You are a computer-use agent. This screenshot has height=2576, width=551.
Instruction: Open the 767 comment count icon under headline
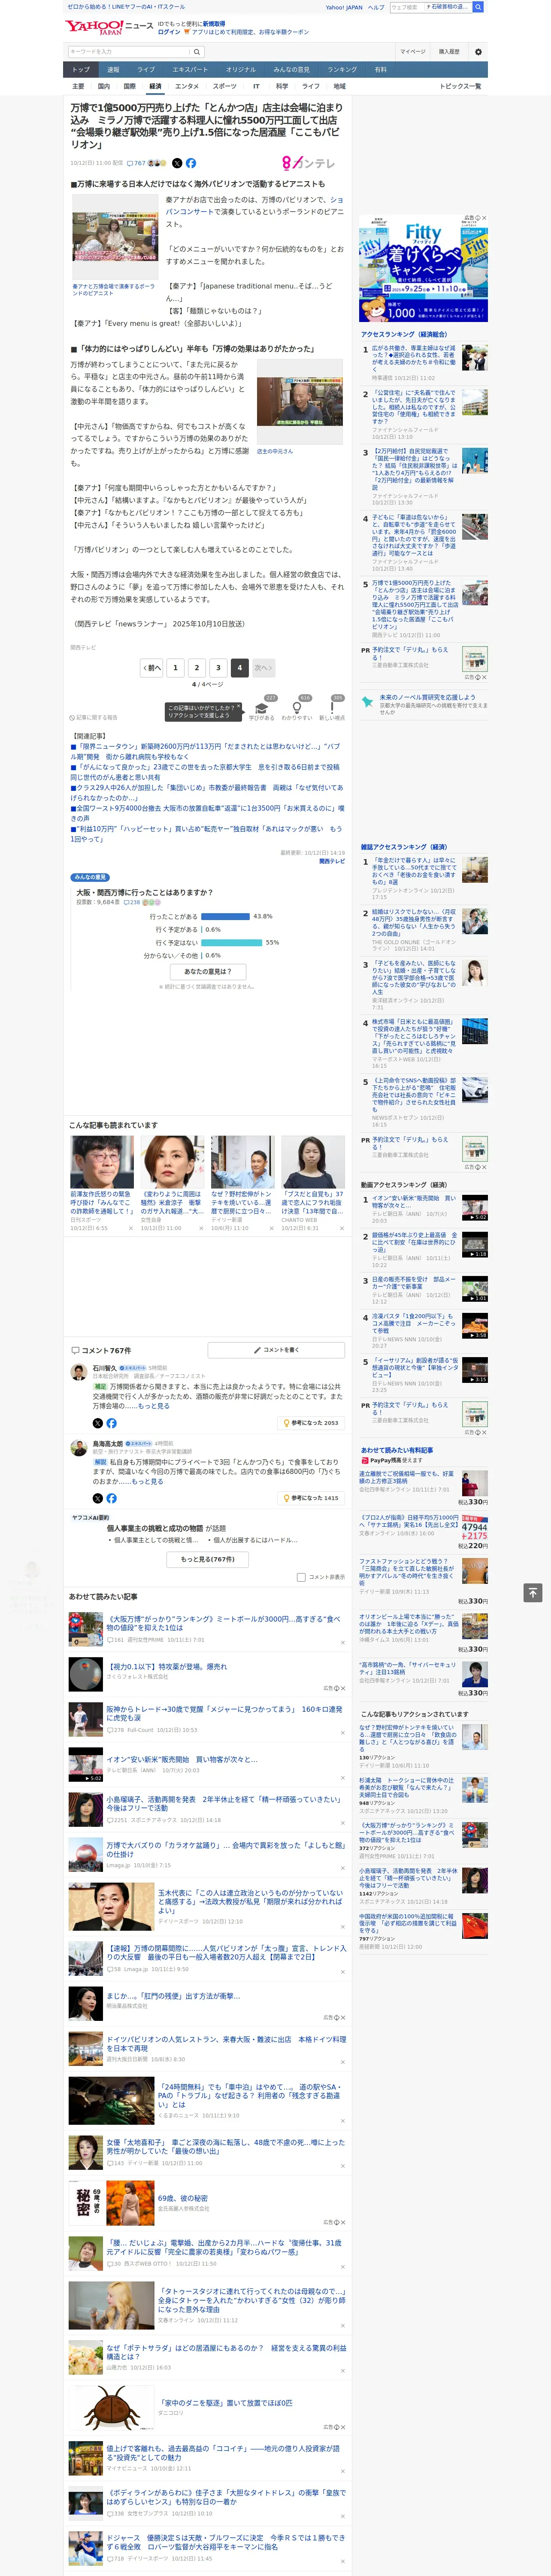[x=136, y=163]
